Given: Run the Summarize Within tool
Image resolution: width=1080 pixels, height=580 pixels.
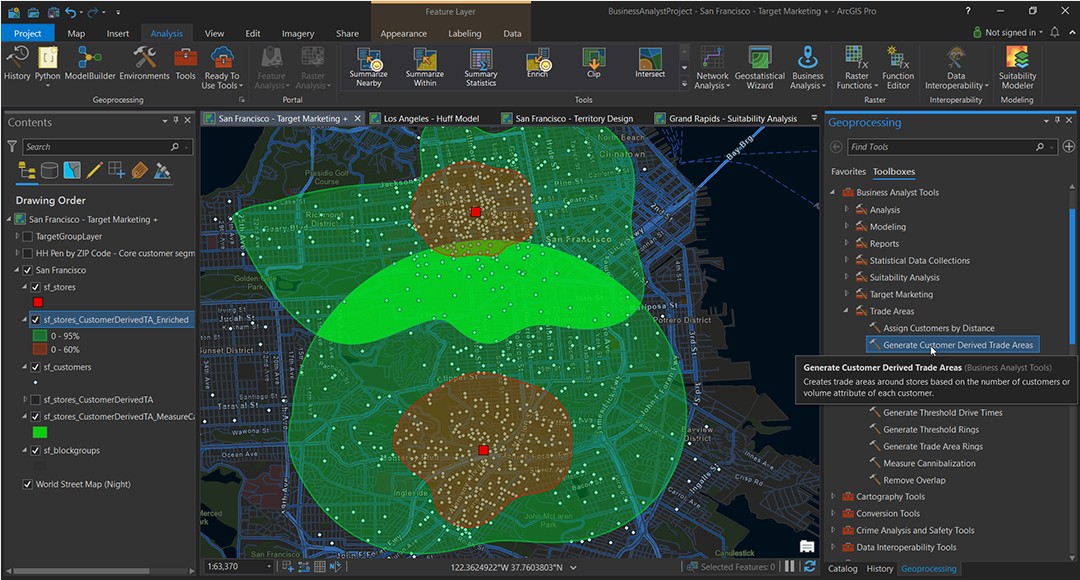Looking at the screenshot, I should (425, 68).
